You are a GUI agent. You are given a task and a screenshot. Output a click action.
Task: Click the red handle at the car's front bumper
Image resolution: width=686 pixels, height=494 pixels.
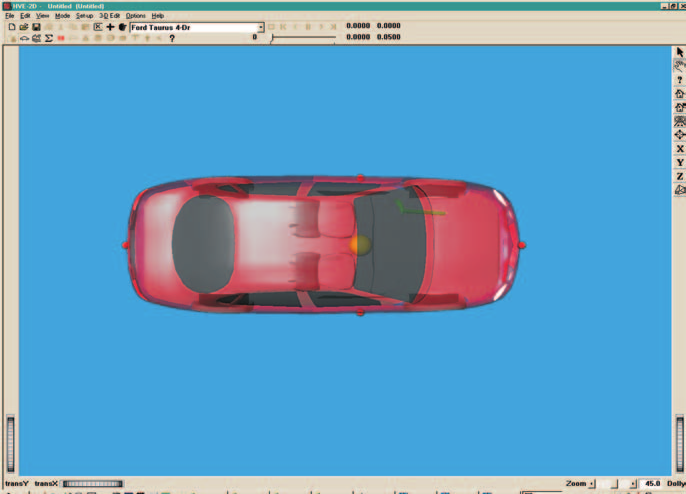coord(522,245)
